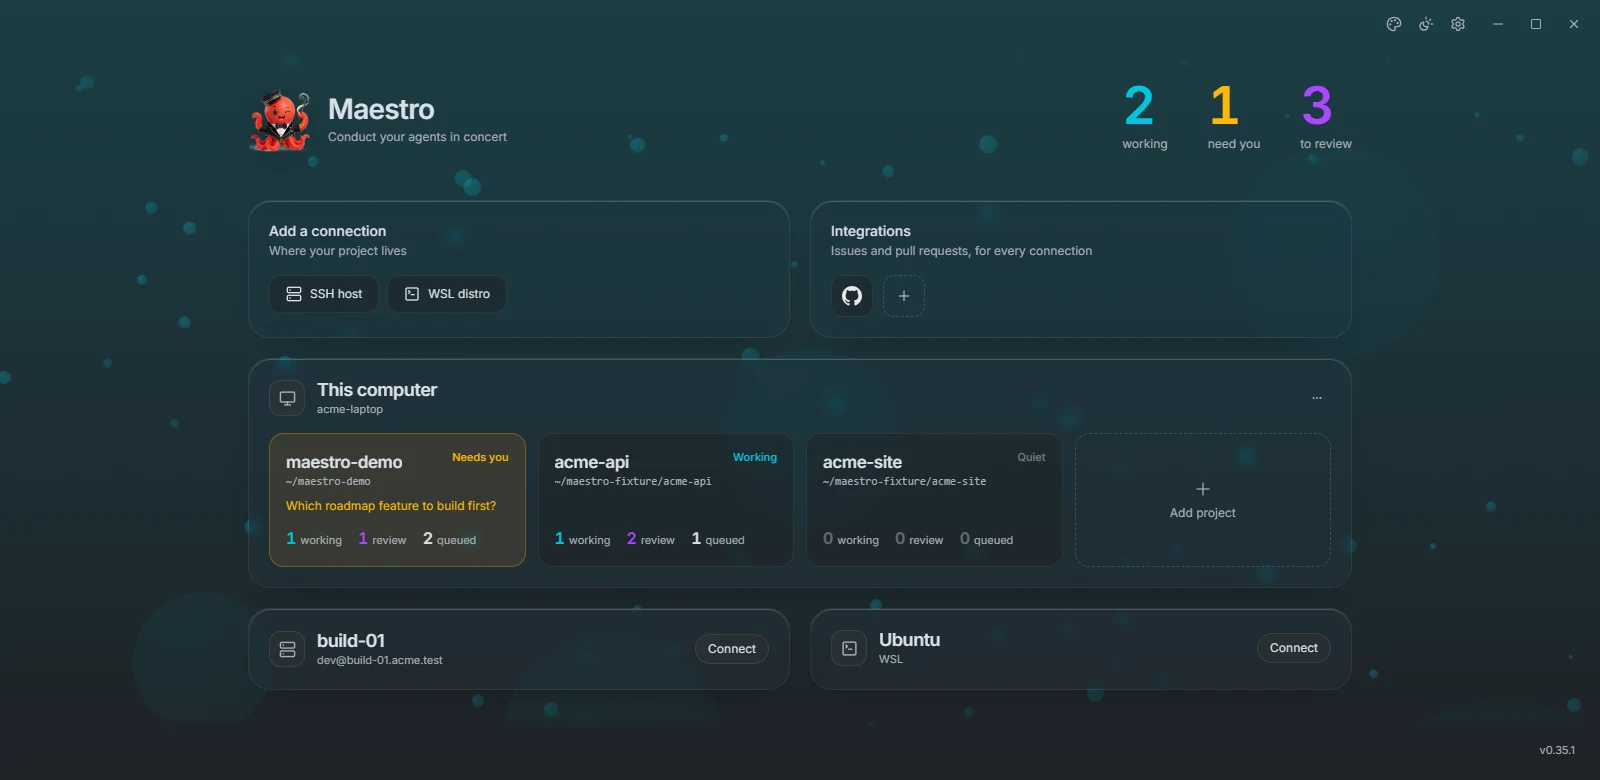This screenshot has width=1600, height=780.
Task: Add a WSL distro connection
Action: click(x=447, y=294)
